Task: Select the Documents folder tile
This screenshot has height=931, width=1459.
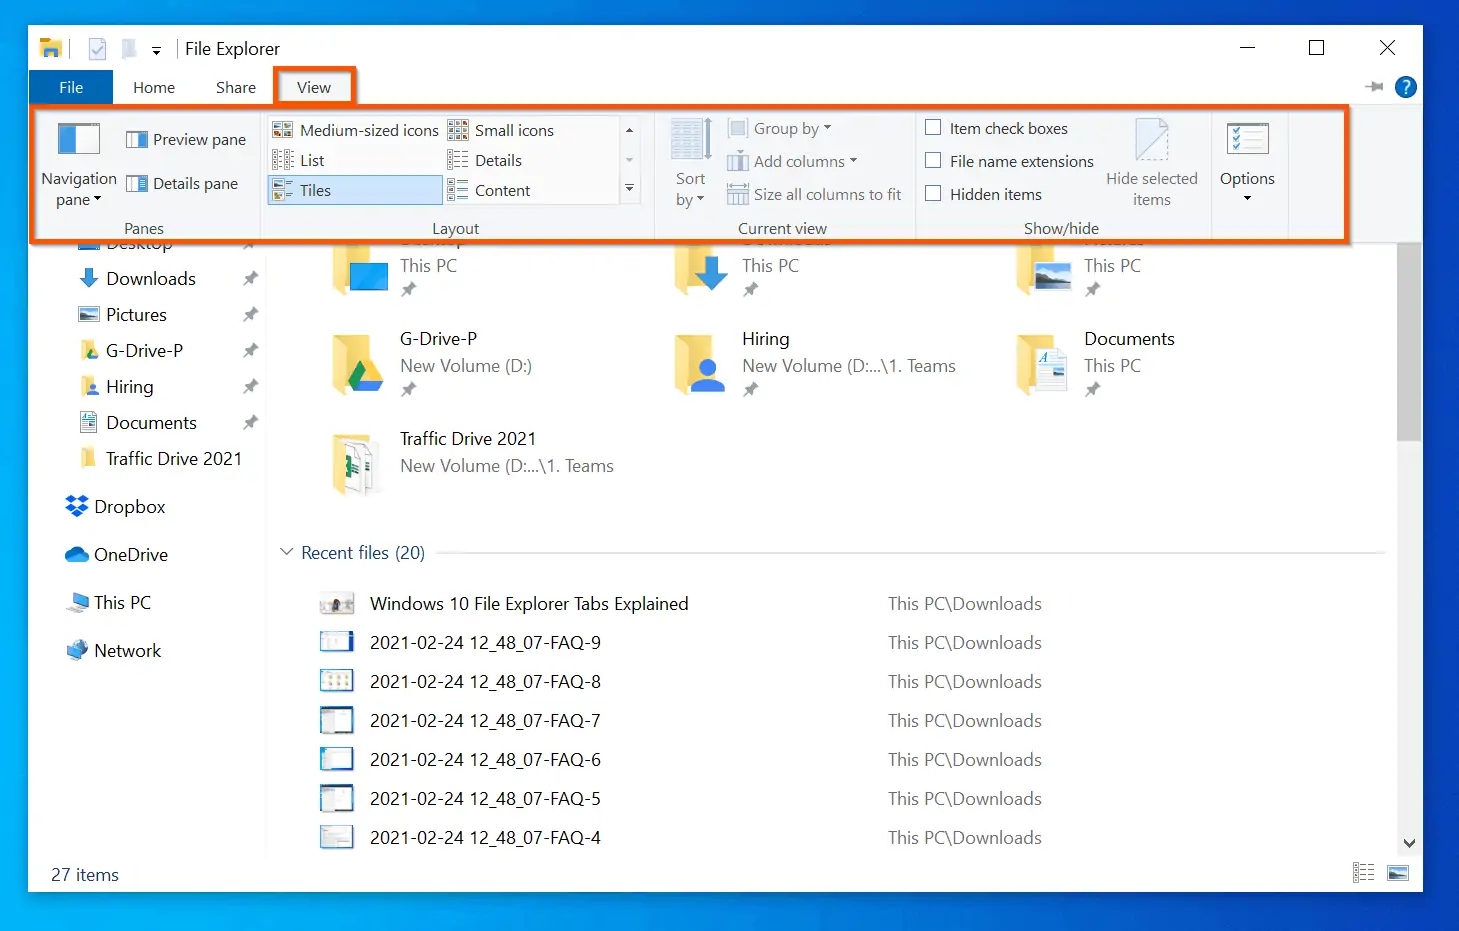Action: tap(1096, 363)
